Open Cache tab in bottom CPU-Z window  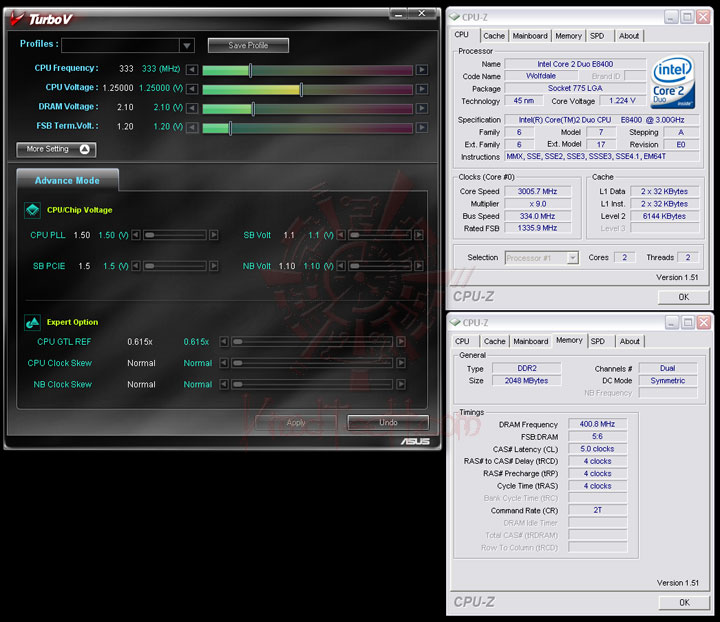click(495, 342)
